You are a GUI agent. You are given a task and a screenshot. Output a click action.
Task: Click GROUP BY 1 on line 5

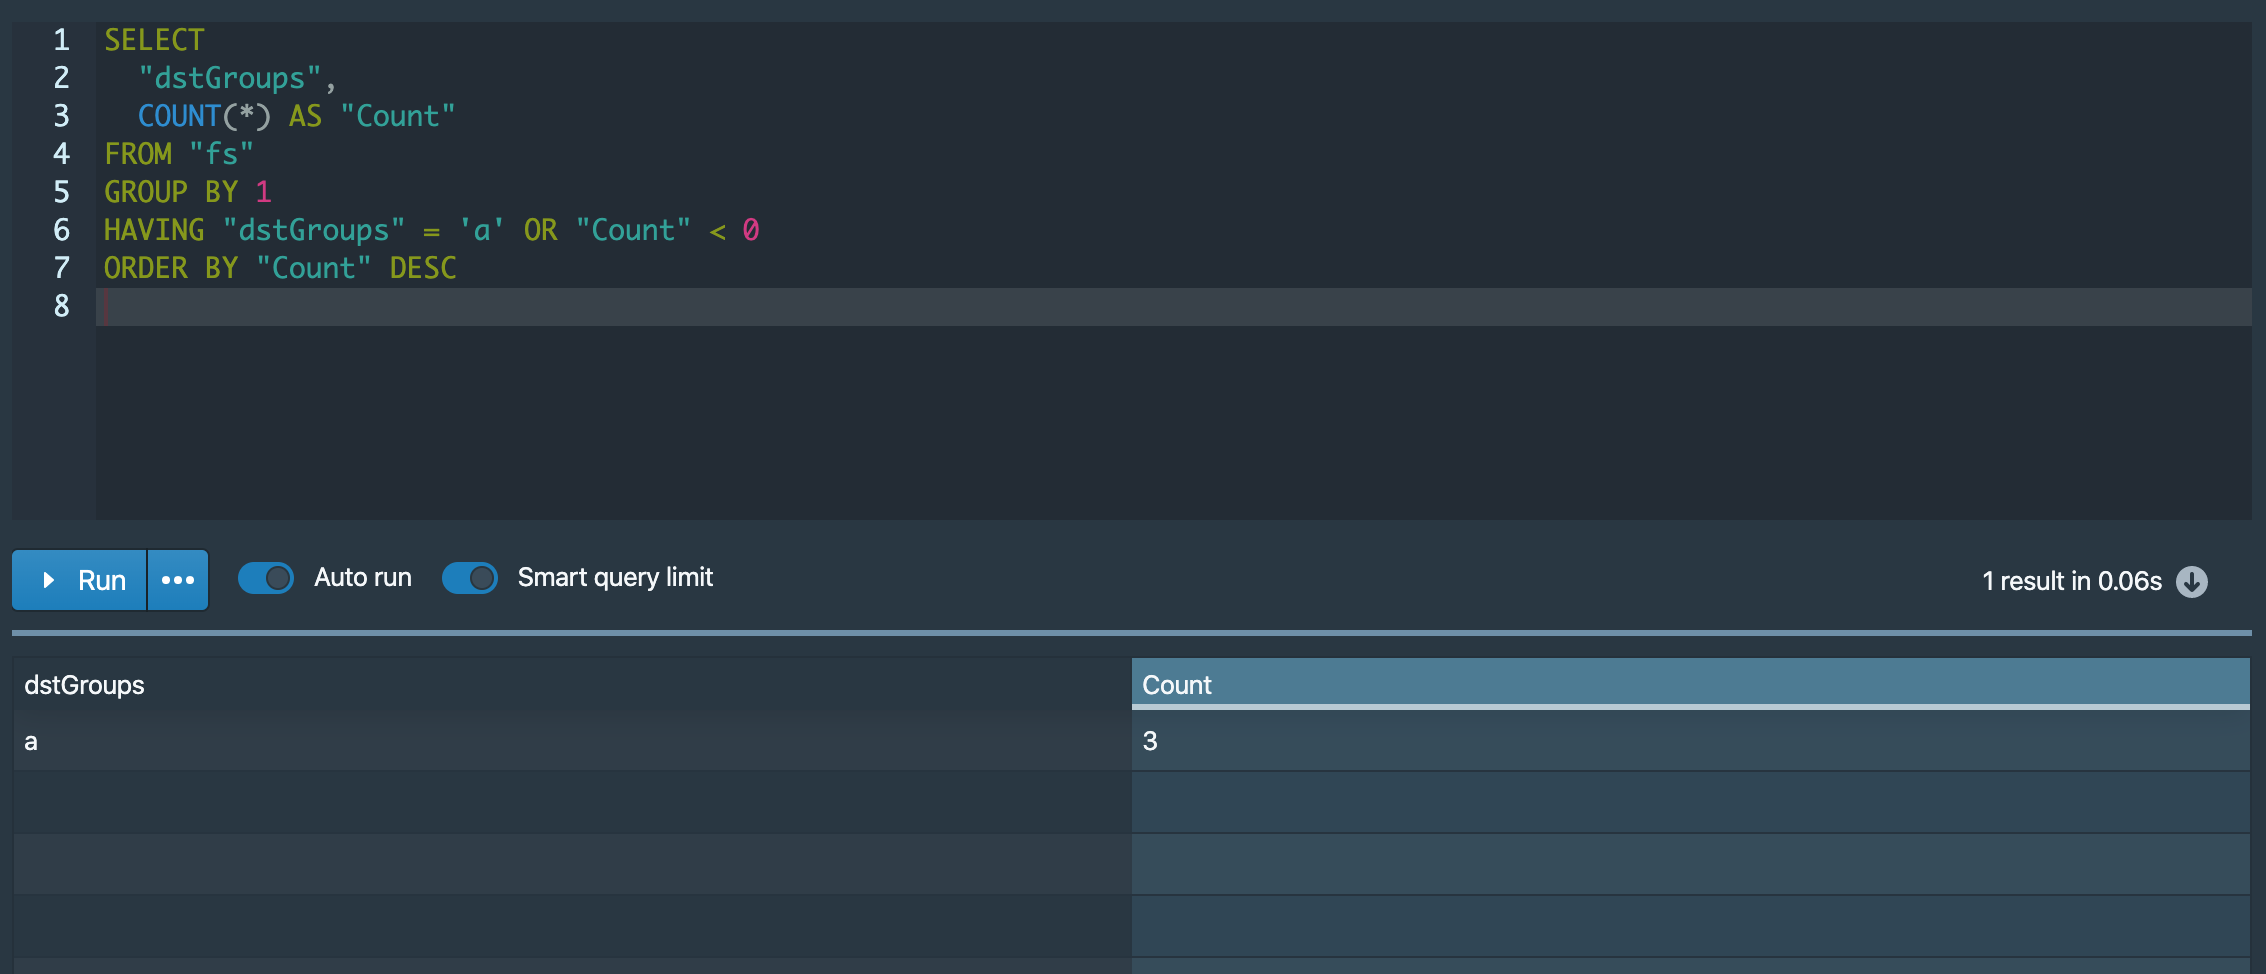188,193
